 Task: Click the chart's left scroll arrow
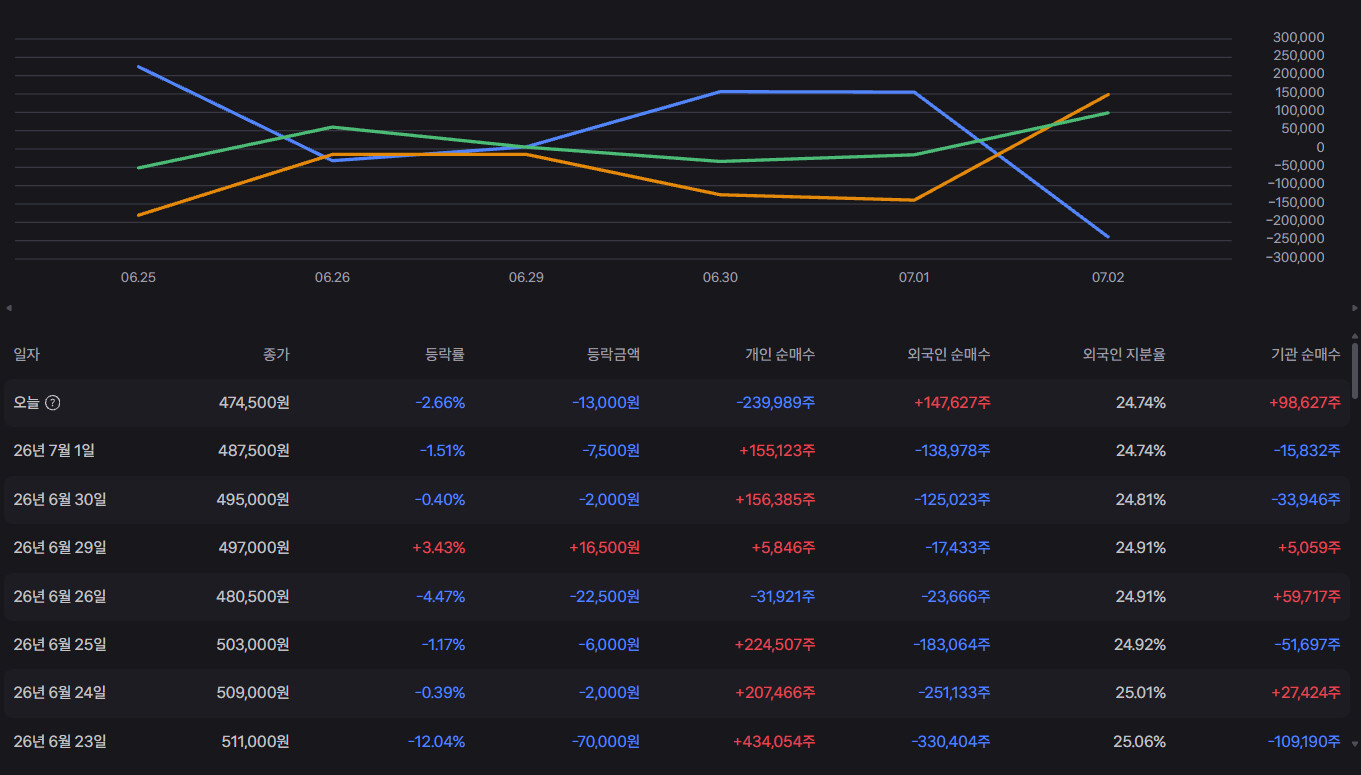tap(8, 308)
